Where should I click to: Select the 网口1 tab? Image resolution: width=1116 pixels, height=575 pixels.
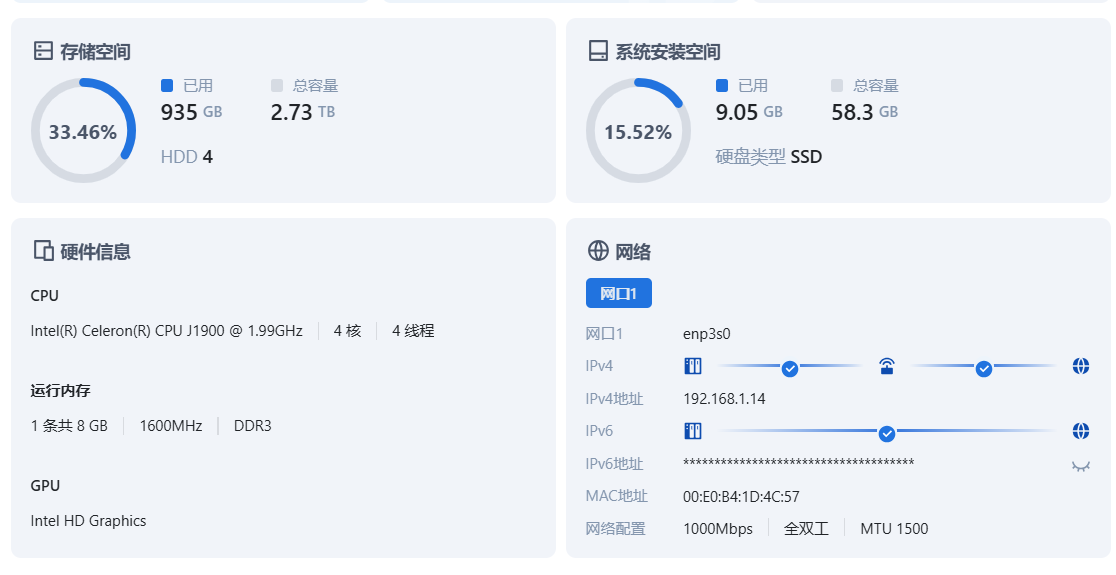tap(618, 293)
